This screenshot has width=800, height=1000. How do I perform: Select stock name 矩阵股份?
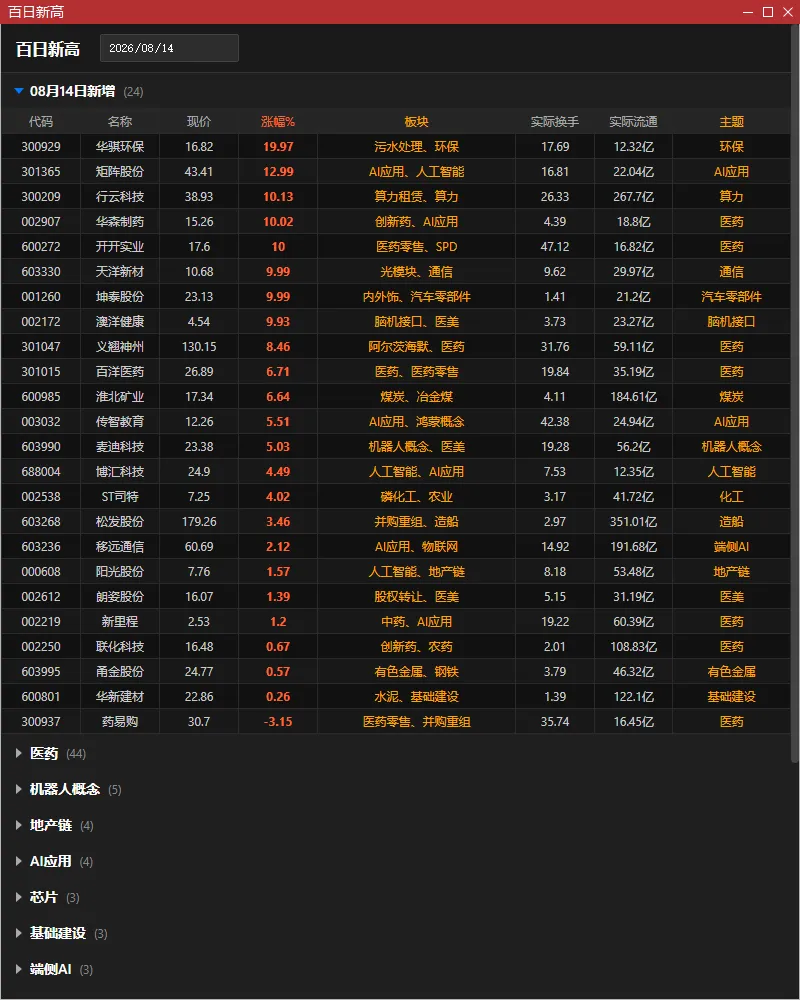[120, 172]
